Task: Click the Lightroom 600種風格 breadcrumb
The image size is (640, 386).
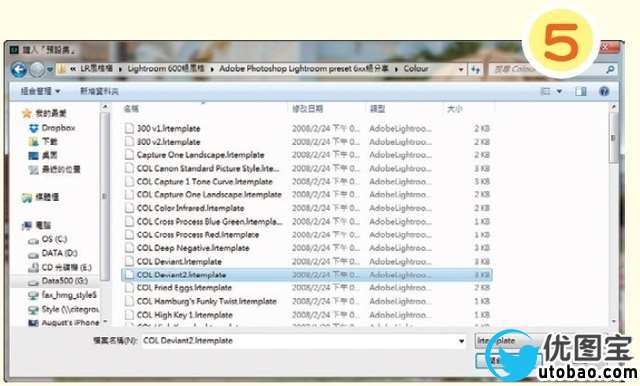Action: point(166,69)
